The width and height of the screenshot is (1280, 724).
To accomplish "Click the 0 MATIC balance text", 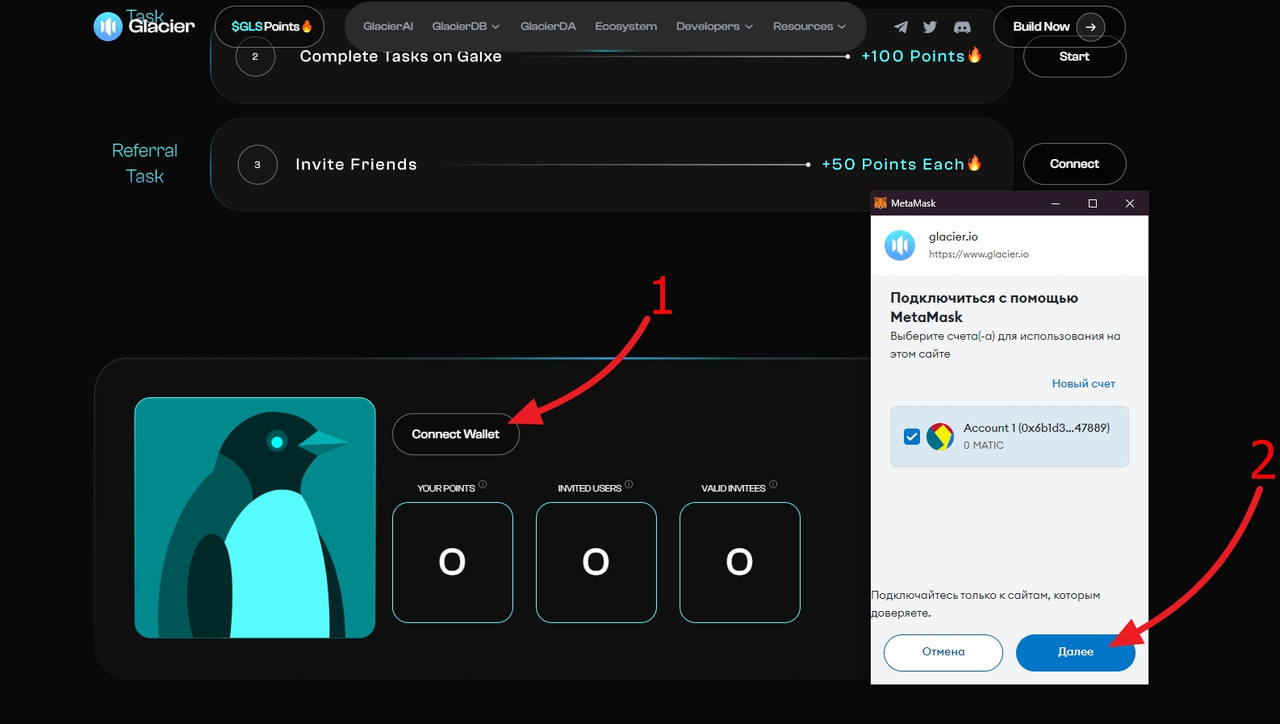I will [983, 445].
